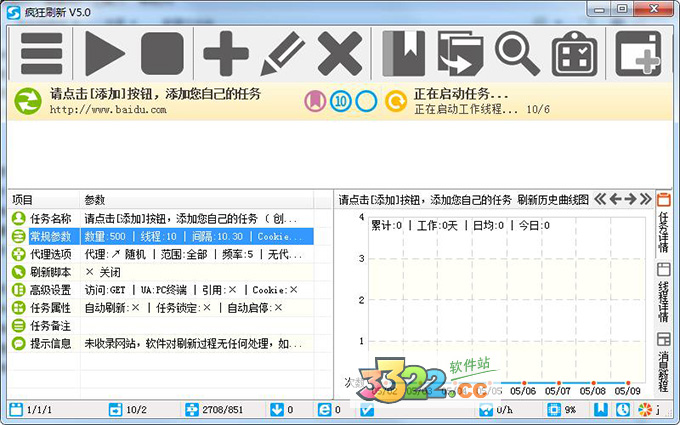The height and width of the screenshot is (425, 680).
Task: Add a new task with the plus icon
Action: point(226,53)
